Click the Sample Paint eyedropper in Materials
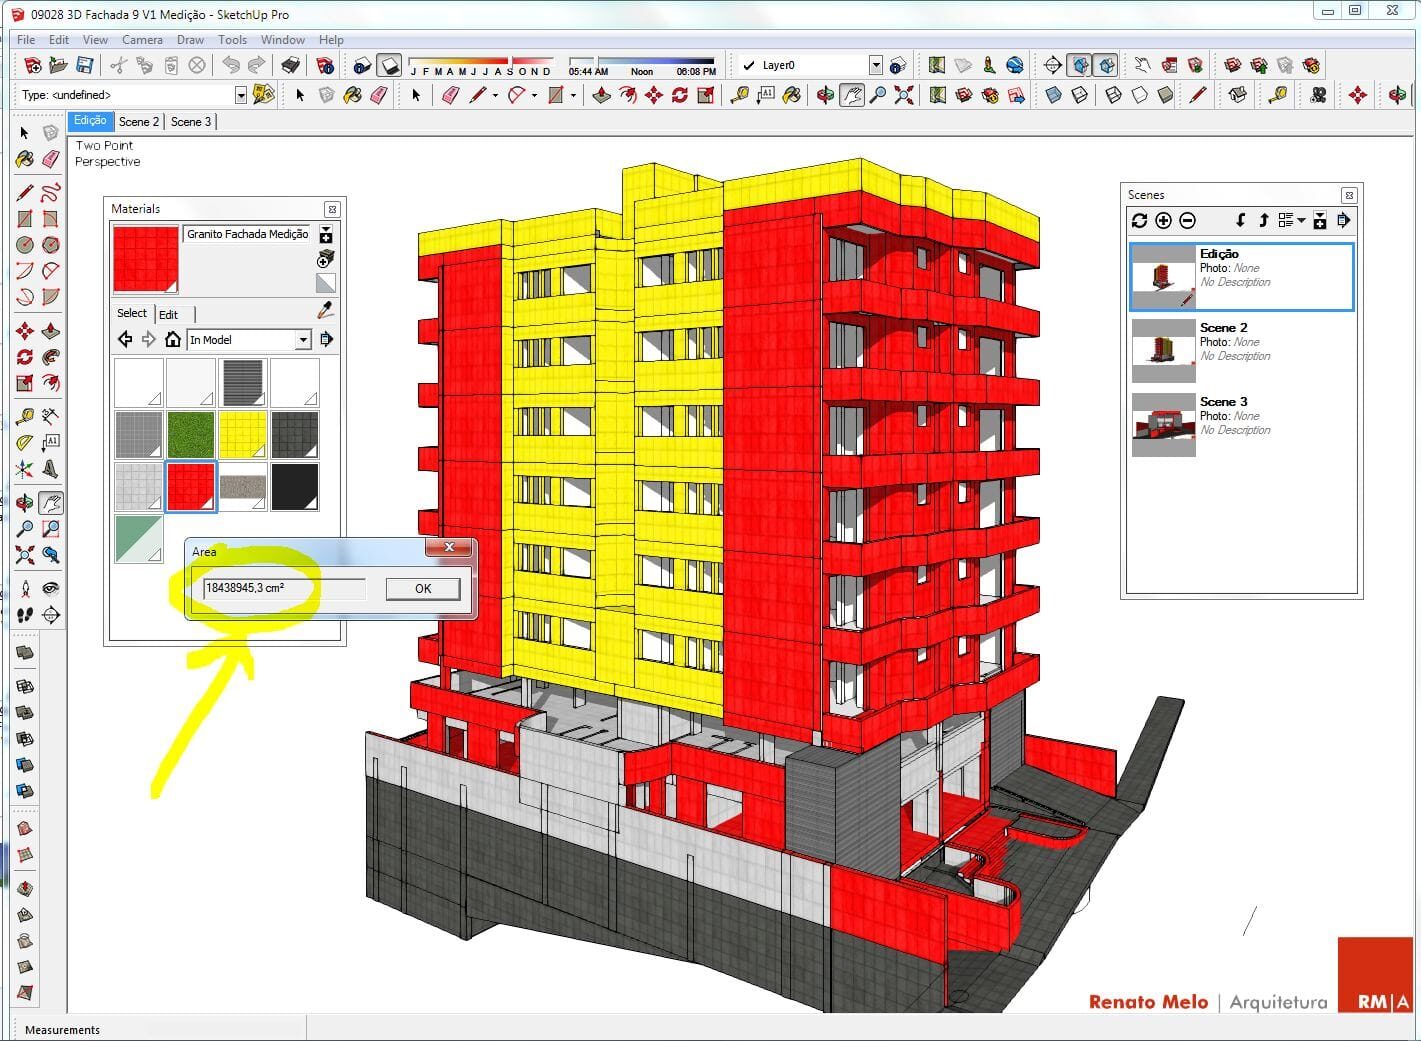 click(x=325, y=311)
